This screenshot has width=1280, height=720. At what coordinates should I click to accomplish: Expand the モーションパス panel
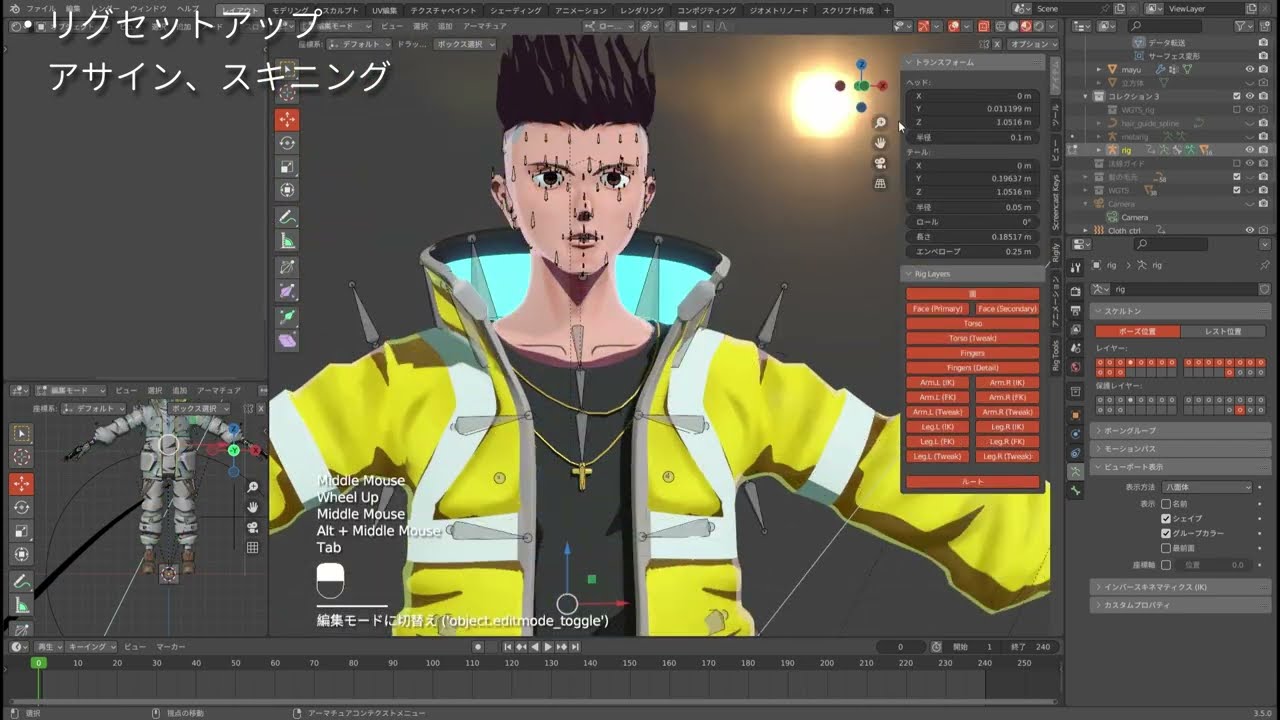[1181, 449]
